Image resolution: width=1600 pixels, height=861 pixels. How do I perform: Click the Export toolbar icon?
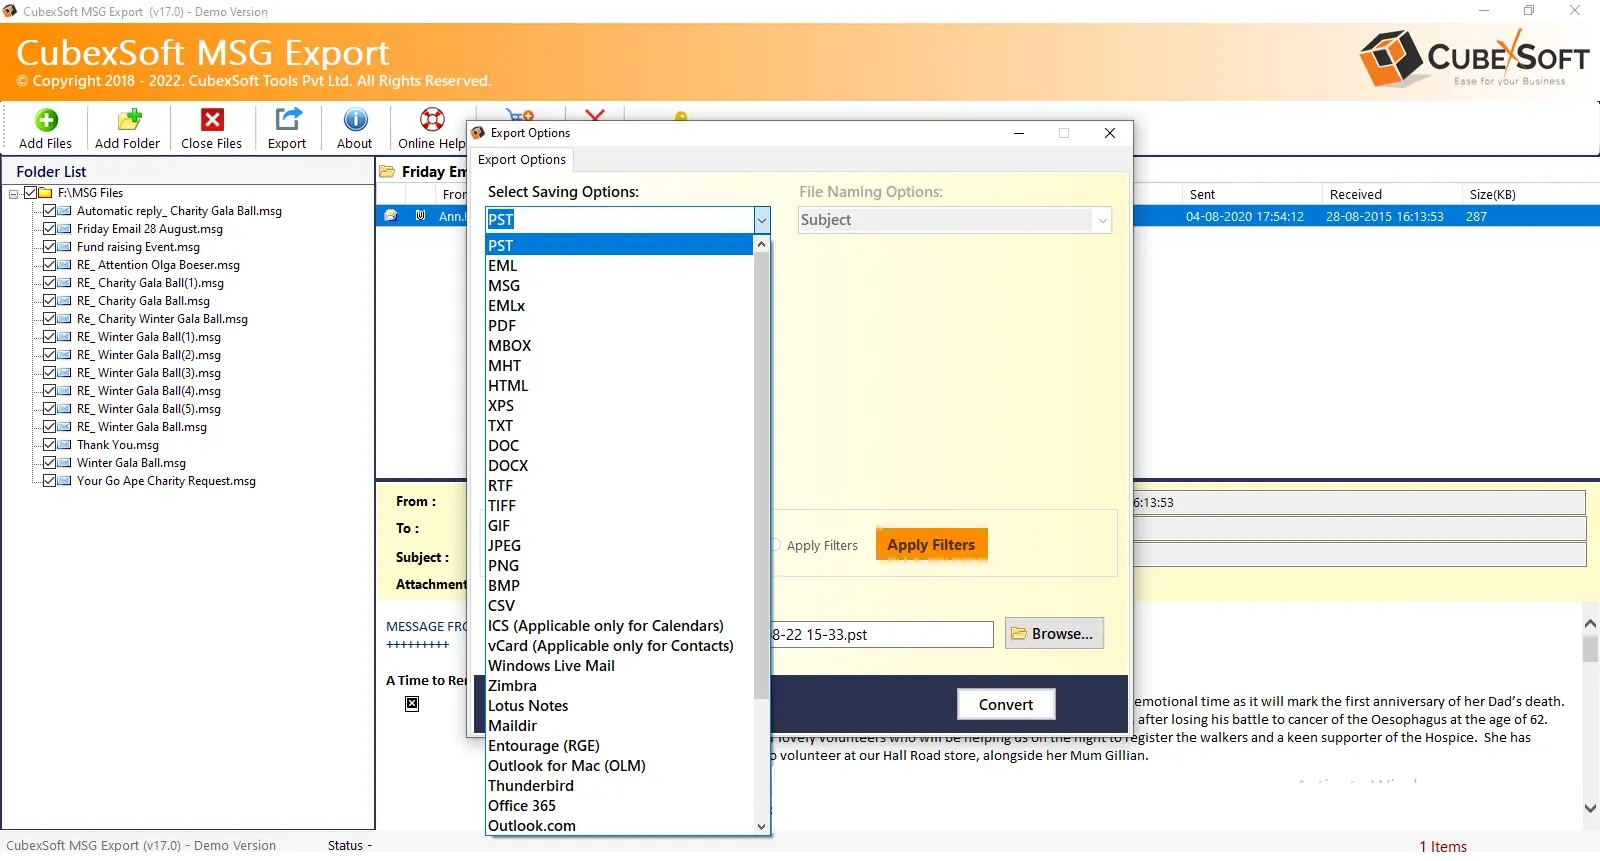(288, 120)
